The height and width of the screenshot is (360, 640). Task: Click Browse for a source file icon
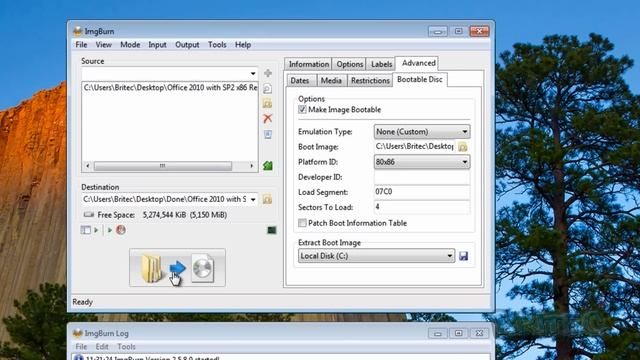268,88
